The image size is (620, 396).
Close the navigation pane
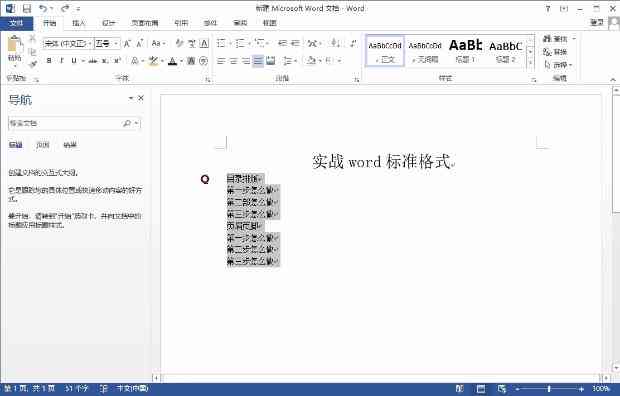click(x=141, y=98)
